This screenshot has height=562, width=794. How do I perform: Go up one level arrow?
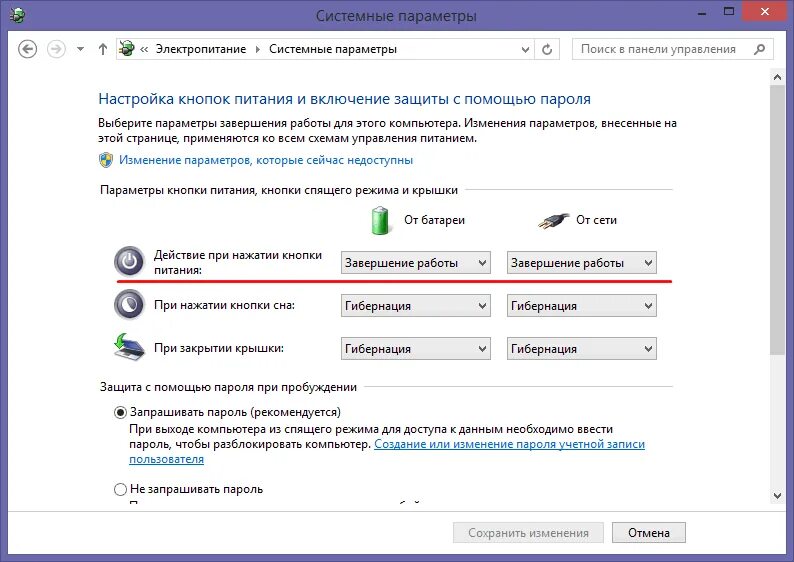[103, 49]
